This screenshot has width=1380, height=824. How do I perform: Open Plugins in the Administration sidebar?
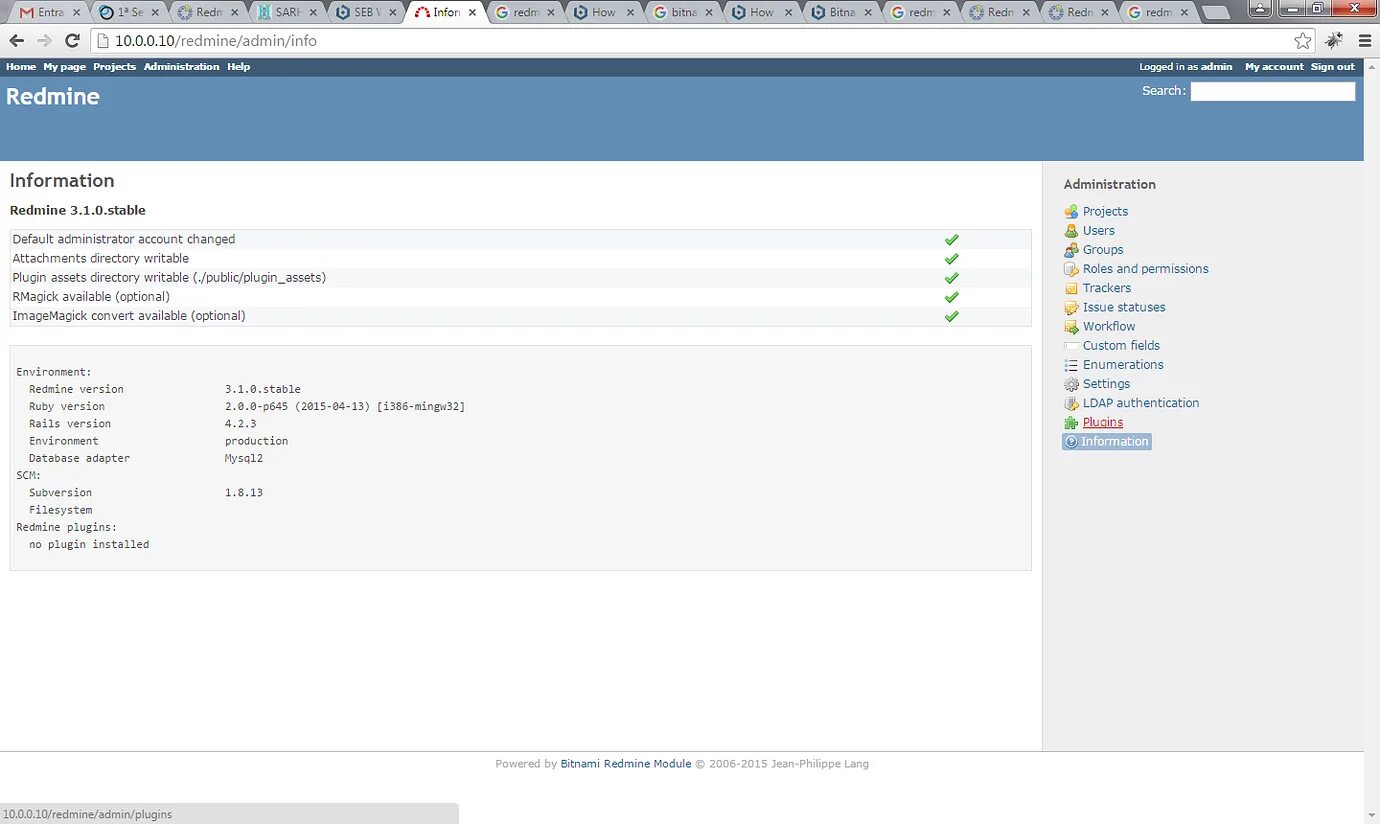[x=1103, y=422]
